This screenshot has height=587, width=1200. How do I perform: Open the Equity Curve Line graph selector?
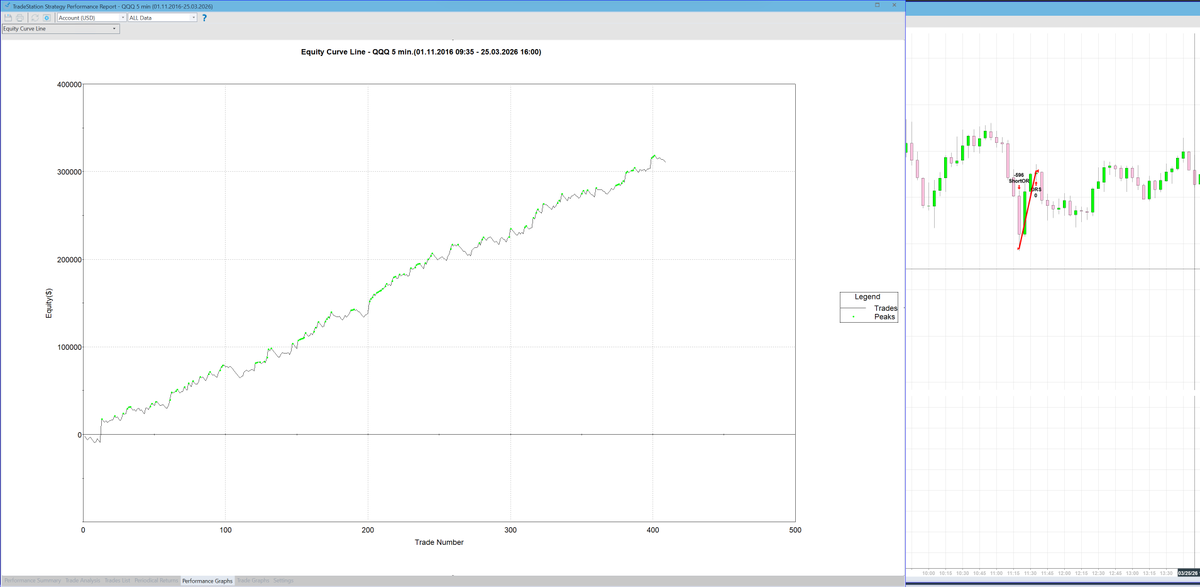(x=60, y=29)
